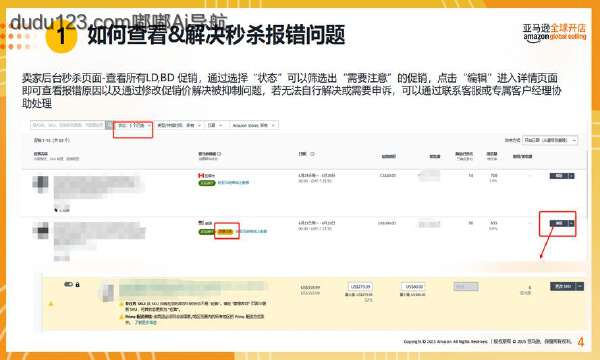The height and width of the screenshot is (360, 600).
Task: Expand the arrow next to first row edit button
Action: click(572, 176)
